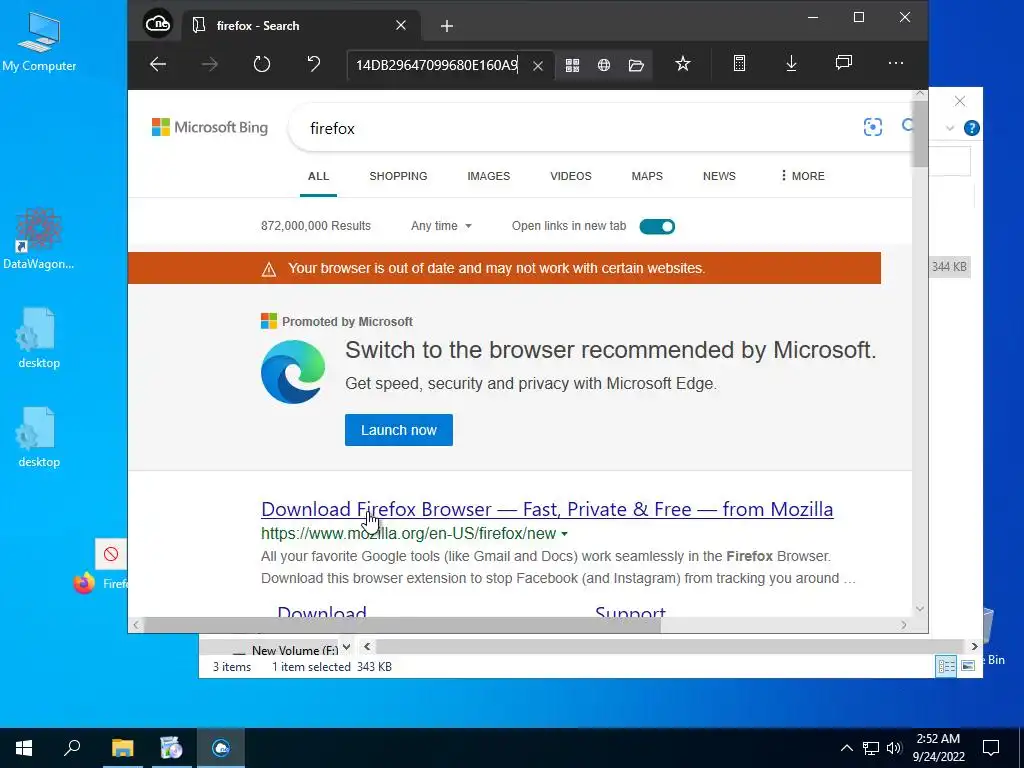Collapse New Volume (F:) tree chevron
This screenshot has height=768, width=1024.
coord(346,647)
